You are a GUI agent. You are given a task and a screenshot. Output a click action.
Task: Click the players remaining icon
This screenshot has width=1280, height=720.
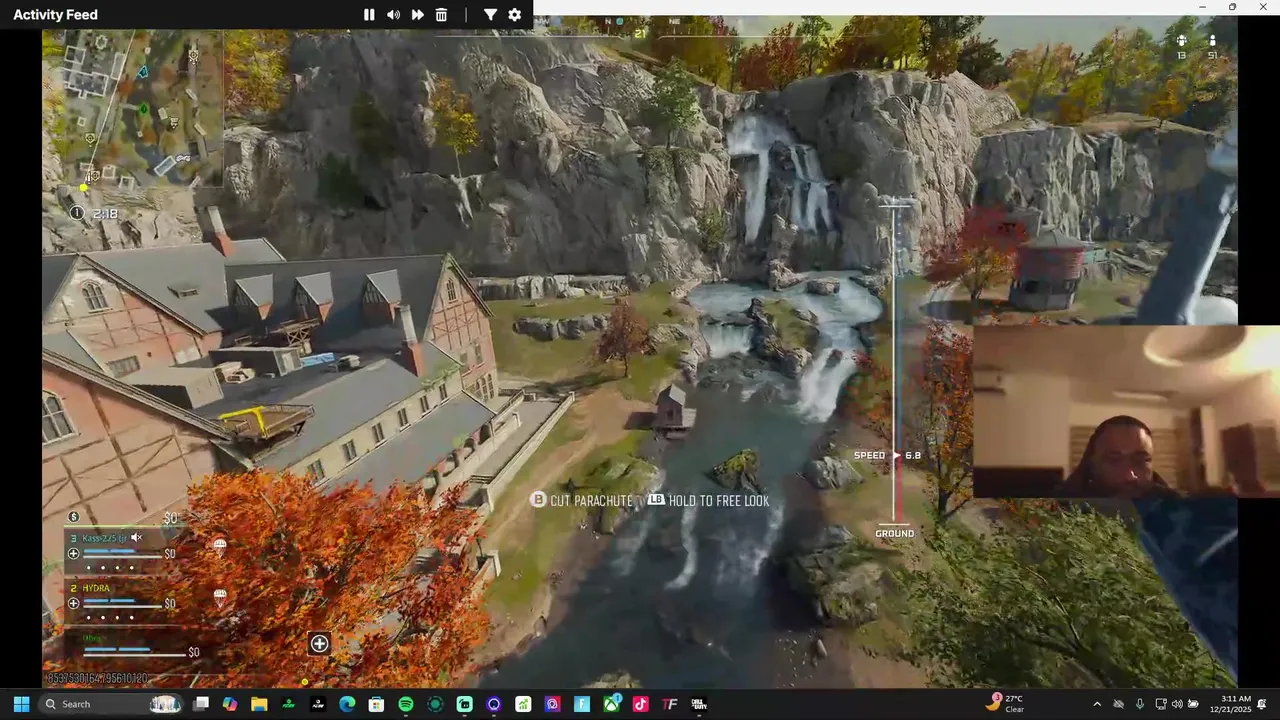click(x=1212, y=41)
